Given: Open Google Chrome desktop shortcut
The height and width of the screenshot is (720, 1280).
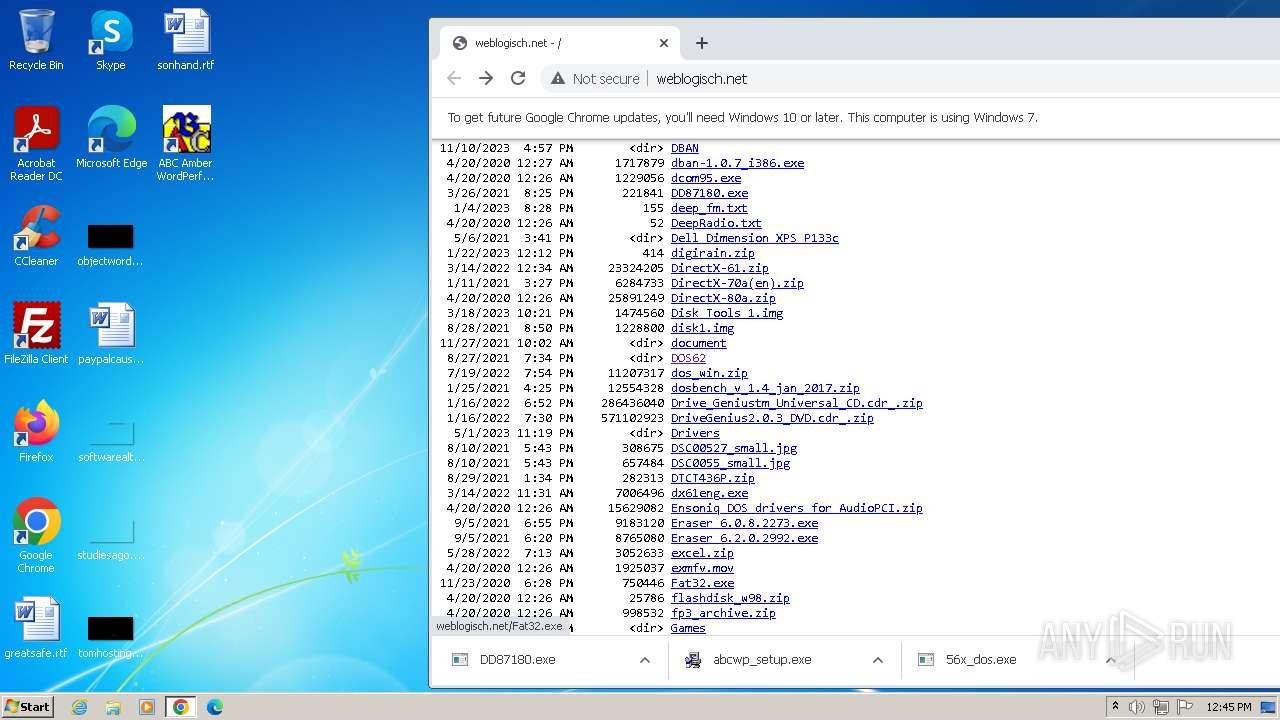Looking at the screenshot, I should pyautogui.click(x=36, y=535).
